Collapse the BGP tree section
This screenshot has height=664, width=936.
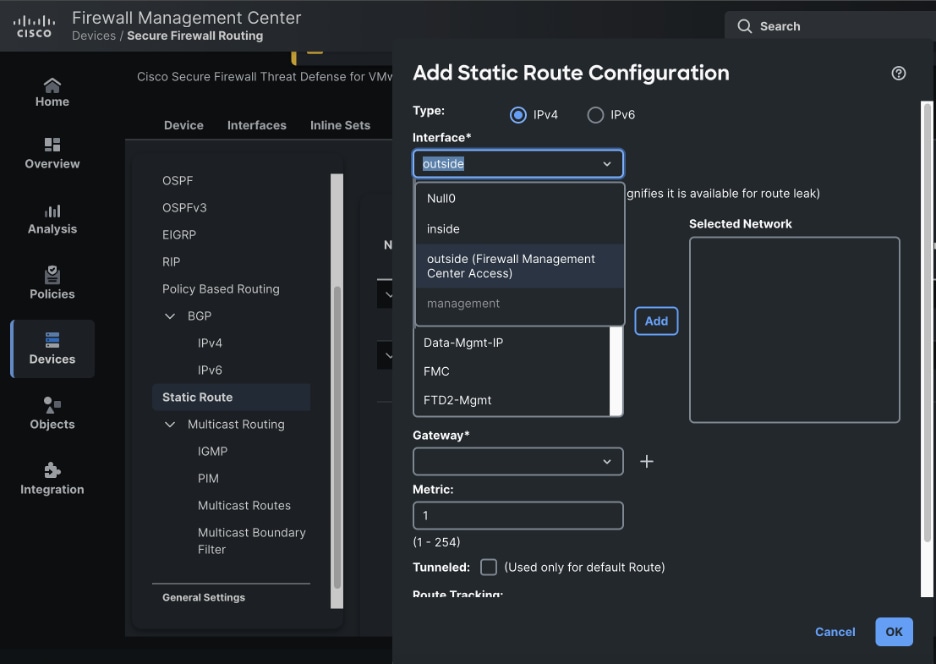point(170,316)
